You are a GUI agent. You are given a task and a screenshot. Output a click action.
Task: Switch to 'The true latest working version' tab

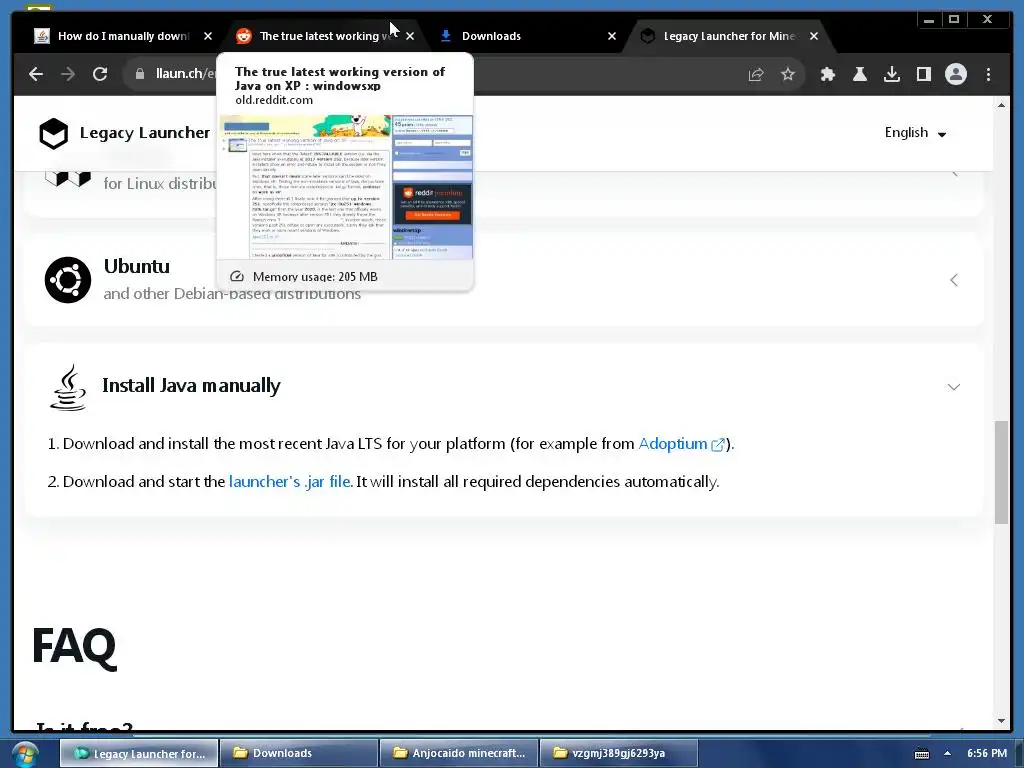325,36
